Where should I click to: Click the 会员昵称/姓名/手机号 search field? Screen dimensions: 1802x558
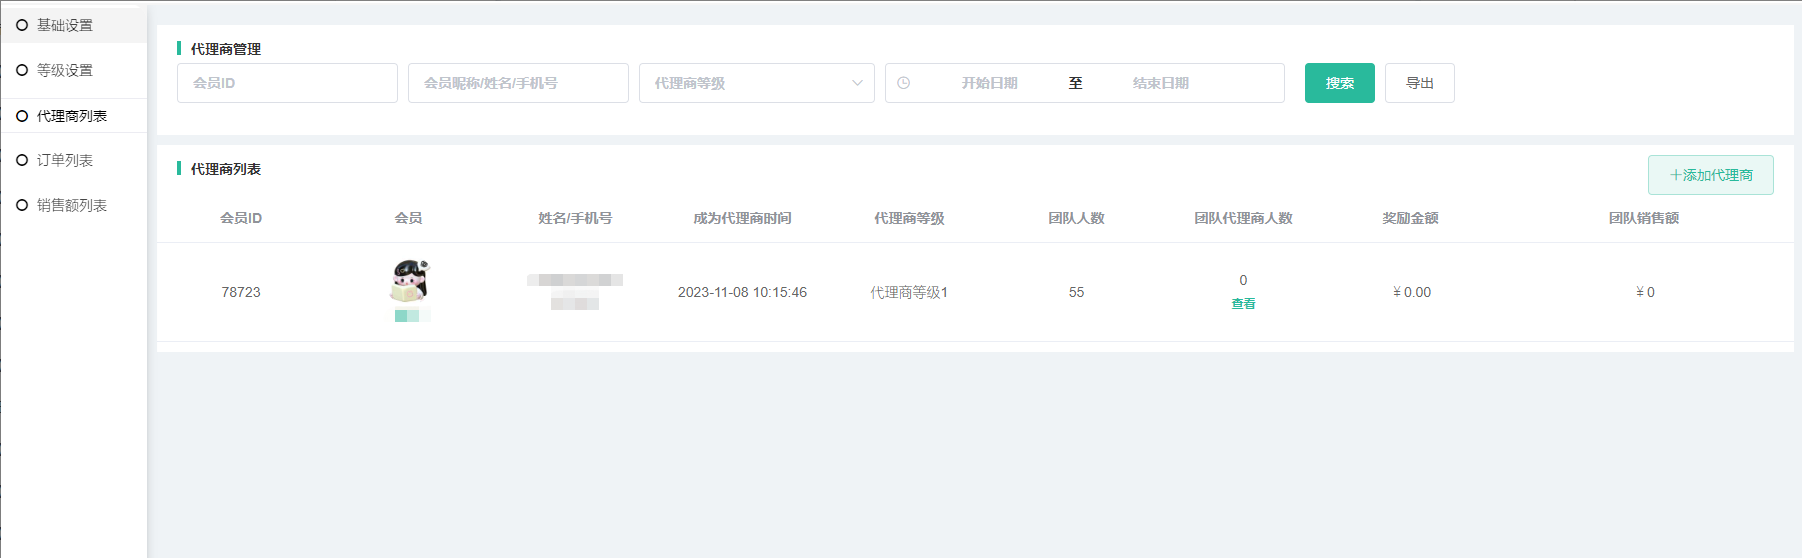518,83
